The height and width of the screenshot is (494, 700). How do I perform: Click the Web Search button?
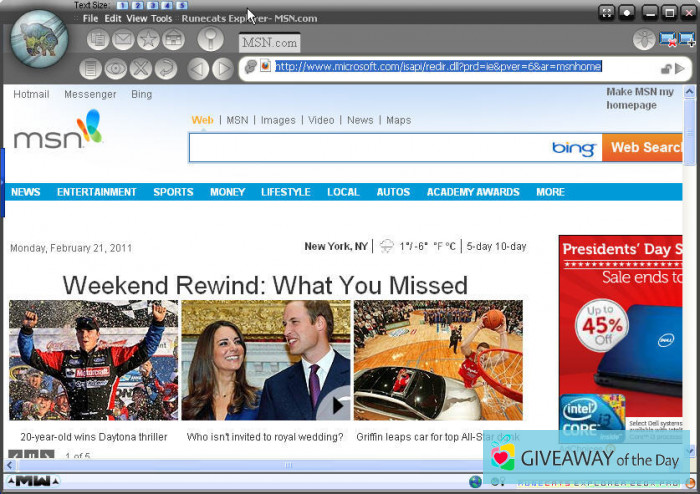click(x=645, y=148)
